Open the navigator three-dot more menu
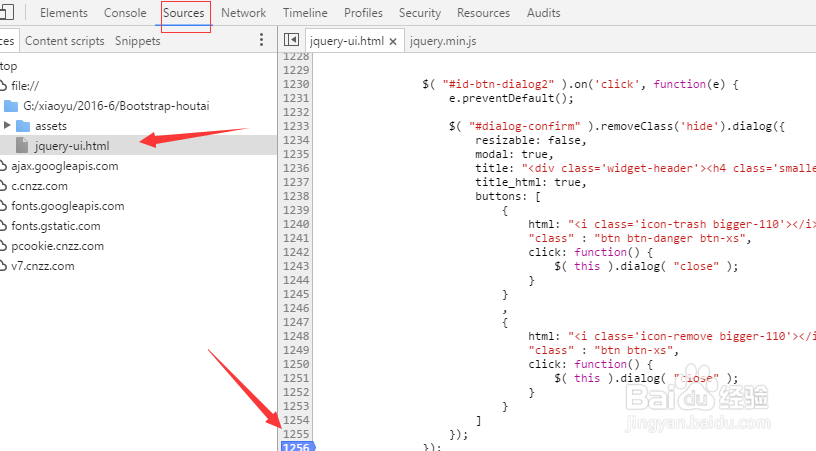Screen dimensions: 816x451 (x=261, y=40)
